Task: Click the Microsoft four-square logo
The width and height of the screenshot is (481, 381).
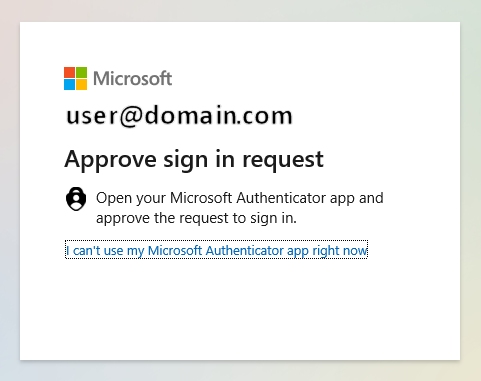Action: 75,78
